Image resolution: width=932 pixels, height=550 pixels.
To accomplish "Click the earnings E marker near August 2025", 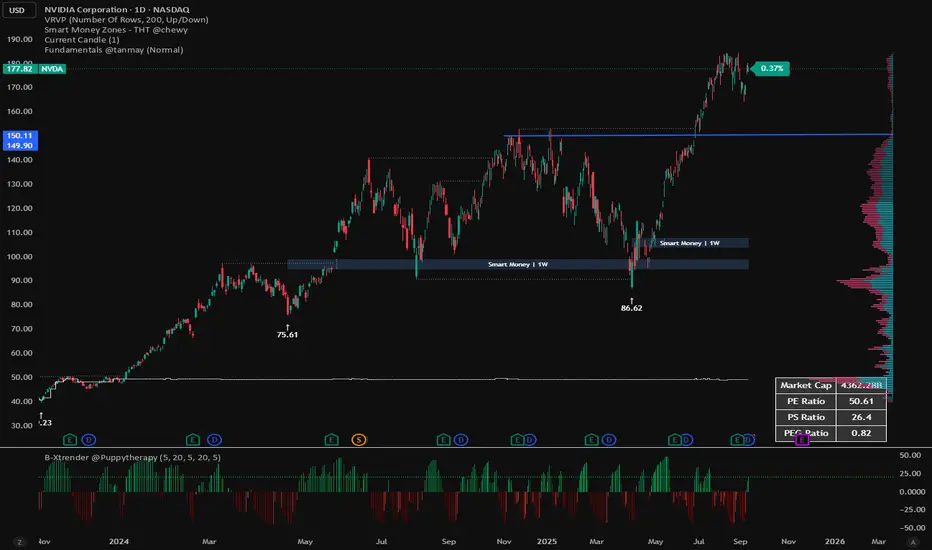I will [x=736, y=440].
